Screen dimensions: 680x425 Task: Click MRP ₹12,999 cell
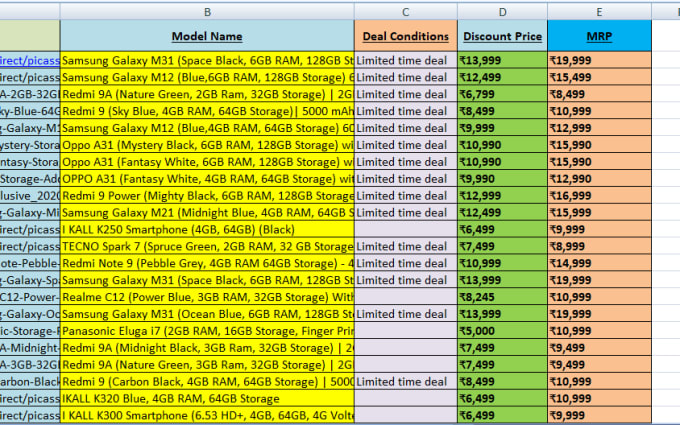pos(599,128)
